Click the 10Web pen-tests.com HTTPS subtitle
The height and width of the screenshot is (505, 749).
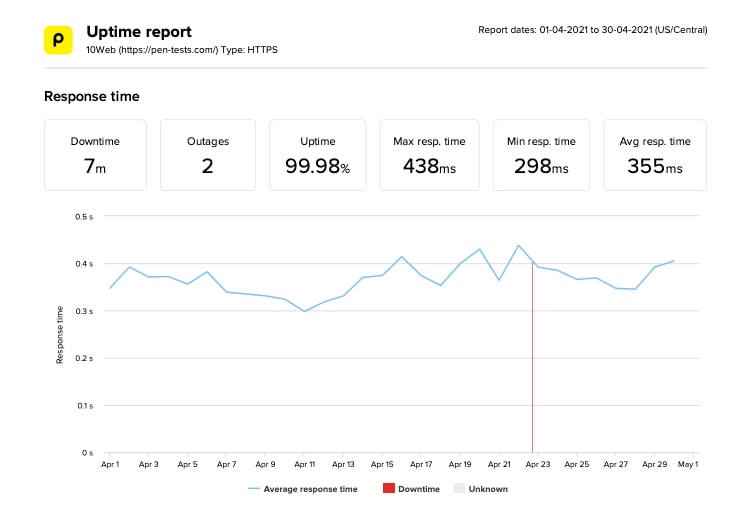pyautogui.click(x=182, y=50)
